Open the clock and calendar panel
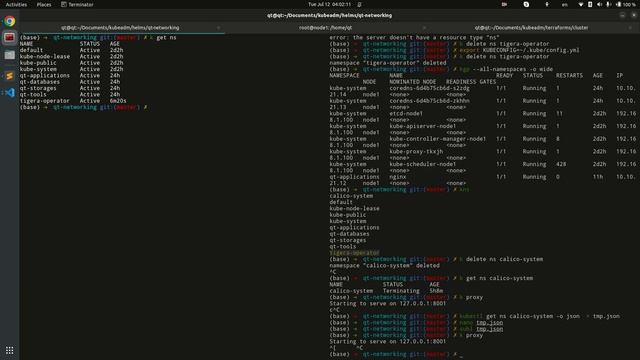640x360 pixels. pyautogui.click(x=329, y=4)
